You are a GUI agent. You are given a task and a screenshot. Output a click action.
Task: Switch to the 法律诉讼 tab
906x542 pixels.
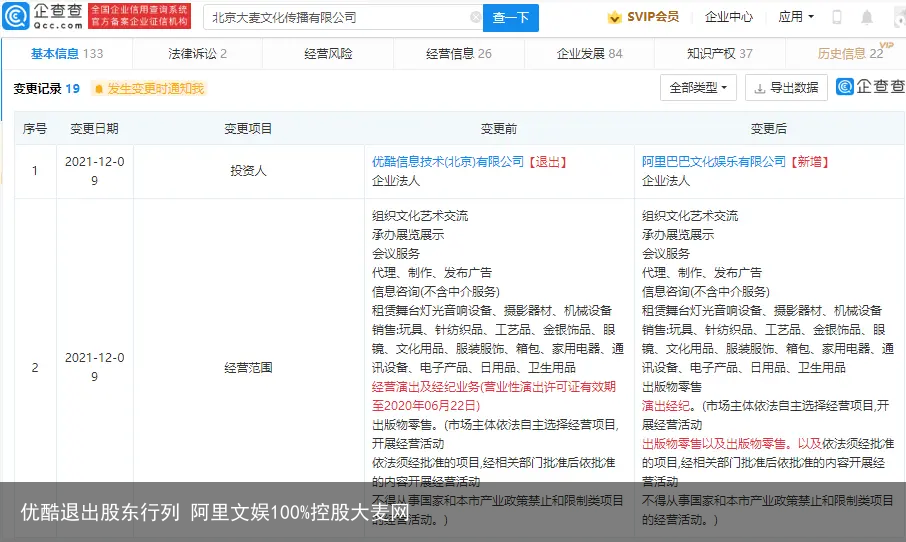197,54
